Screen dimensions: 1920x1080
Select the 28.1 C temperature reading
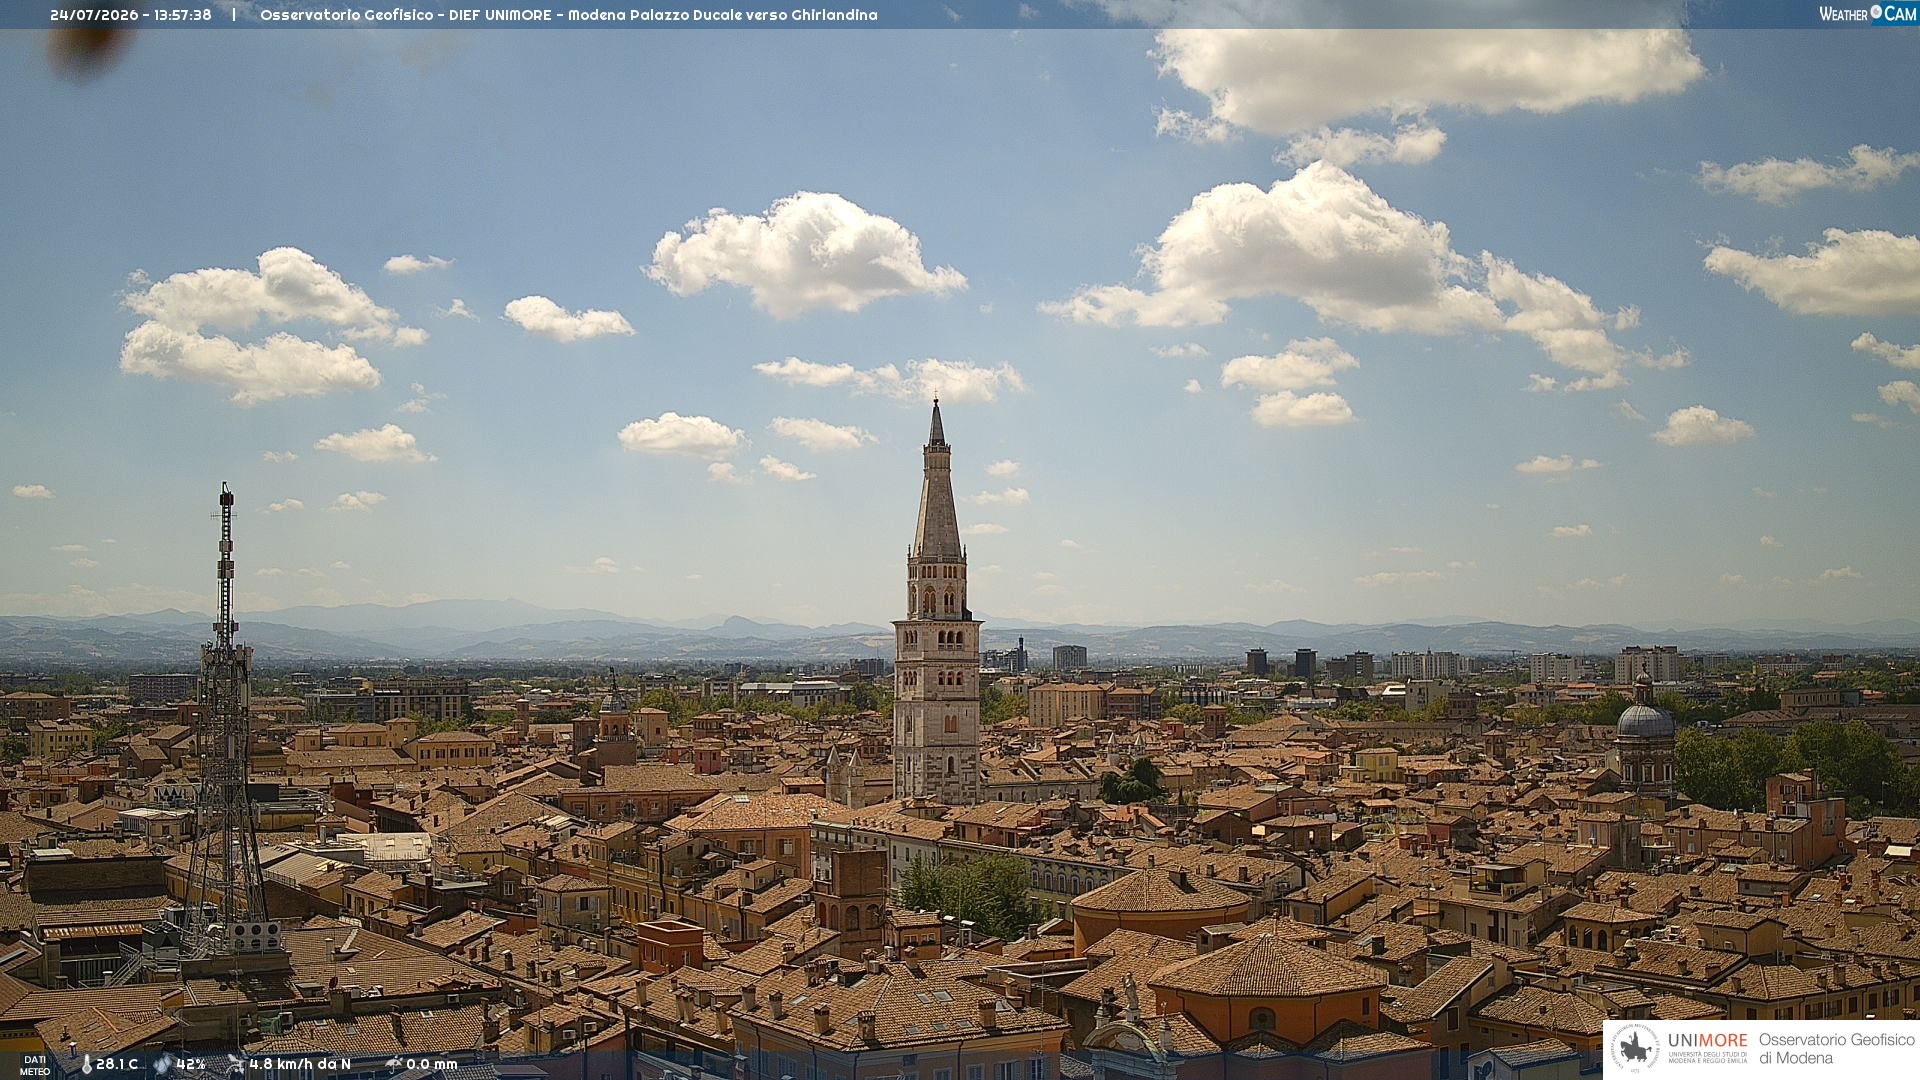[x=117, y=1064]
